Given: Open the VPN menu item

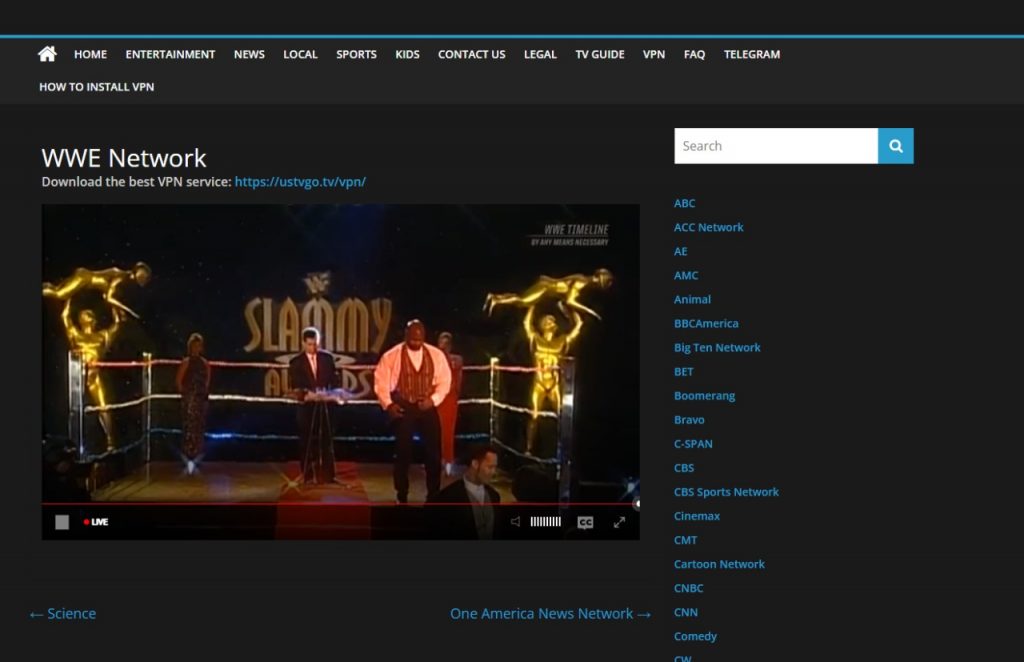Looking at the screenshot, I should [x=654, y=54].
